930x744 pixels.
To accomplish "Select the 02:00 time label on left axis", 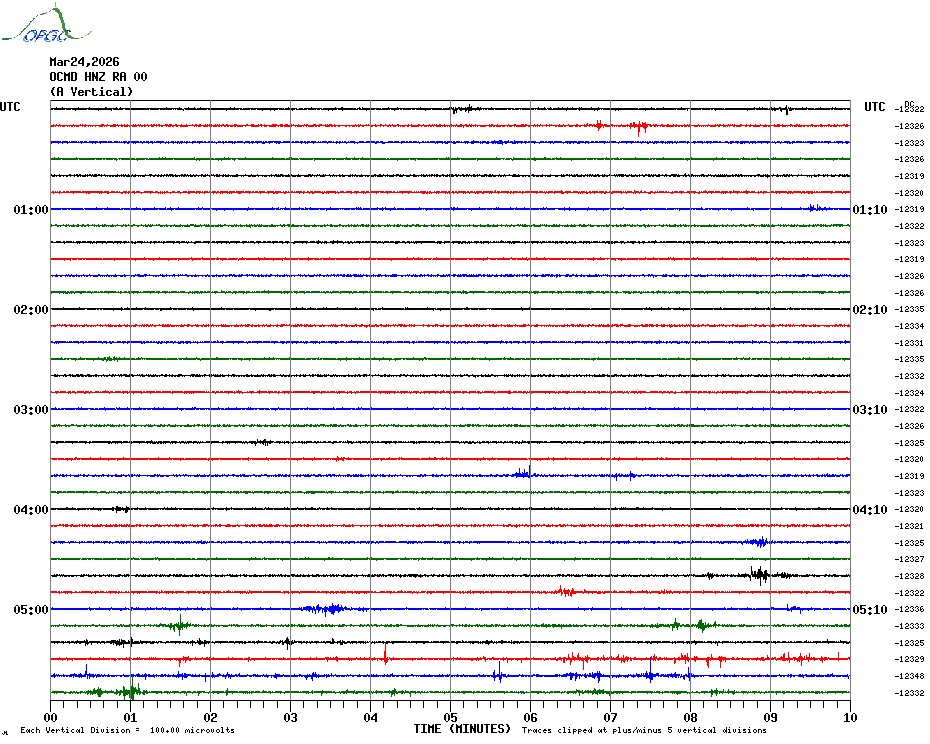I will click(31, 310).
